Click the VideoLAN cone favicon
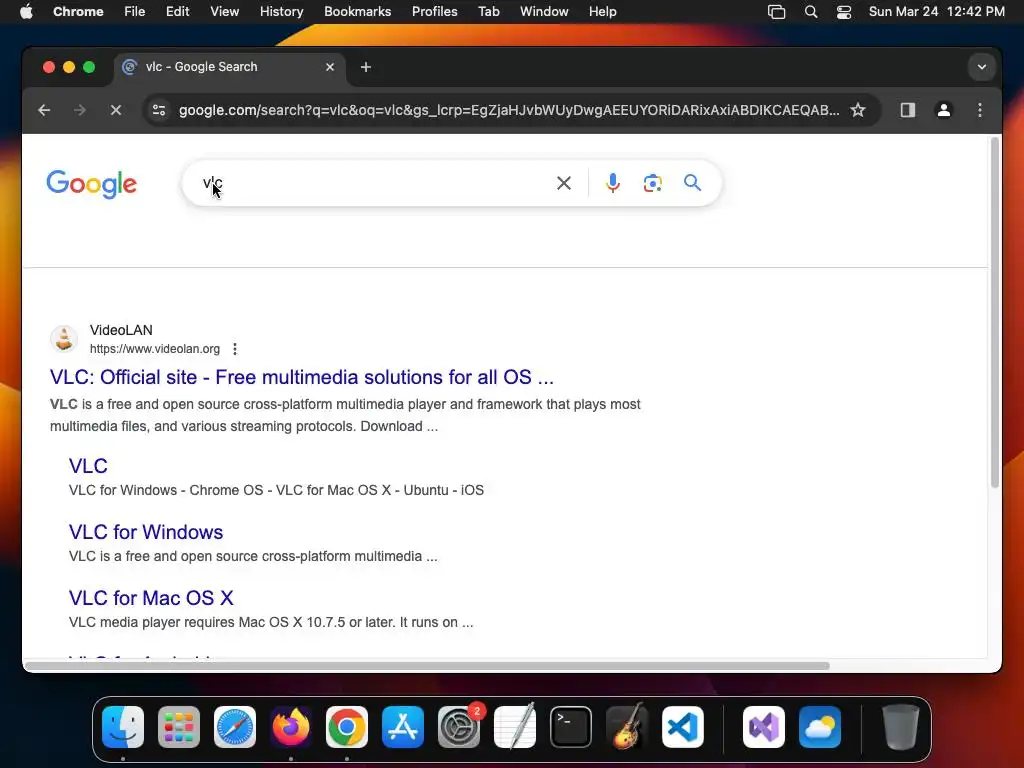The image size is (1024, 768). pos(64,339)
